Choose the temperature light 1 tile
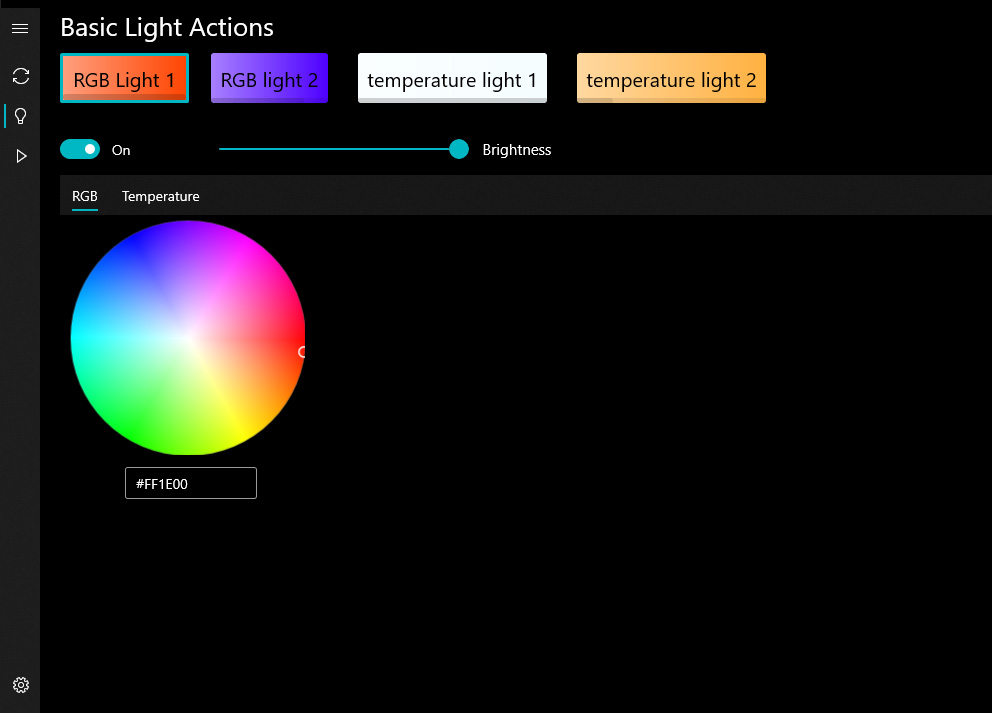The image size is (992, 713). coord(452,79)
